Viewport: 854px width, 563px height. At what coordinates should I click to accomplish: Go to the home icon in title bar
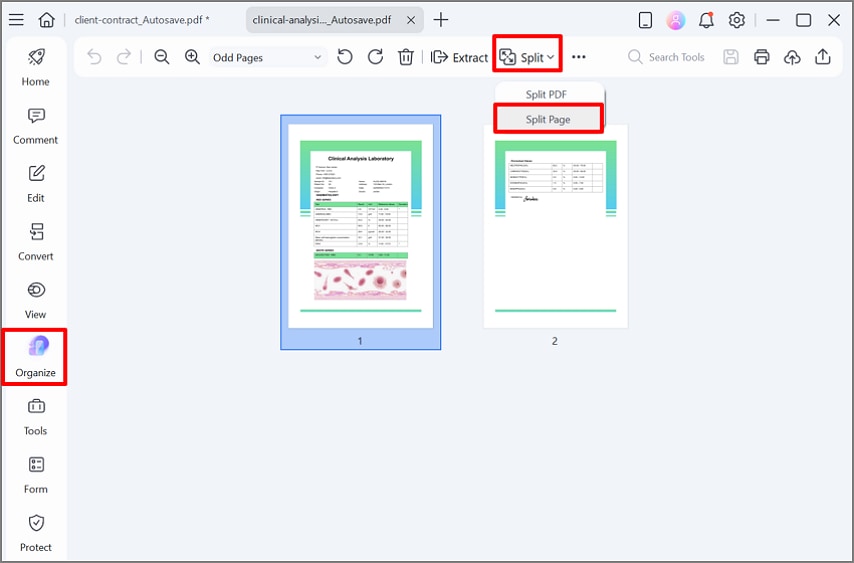tap(46, 20)
